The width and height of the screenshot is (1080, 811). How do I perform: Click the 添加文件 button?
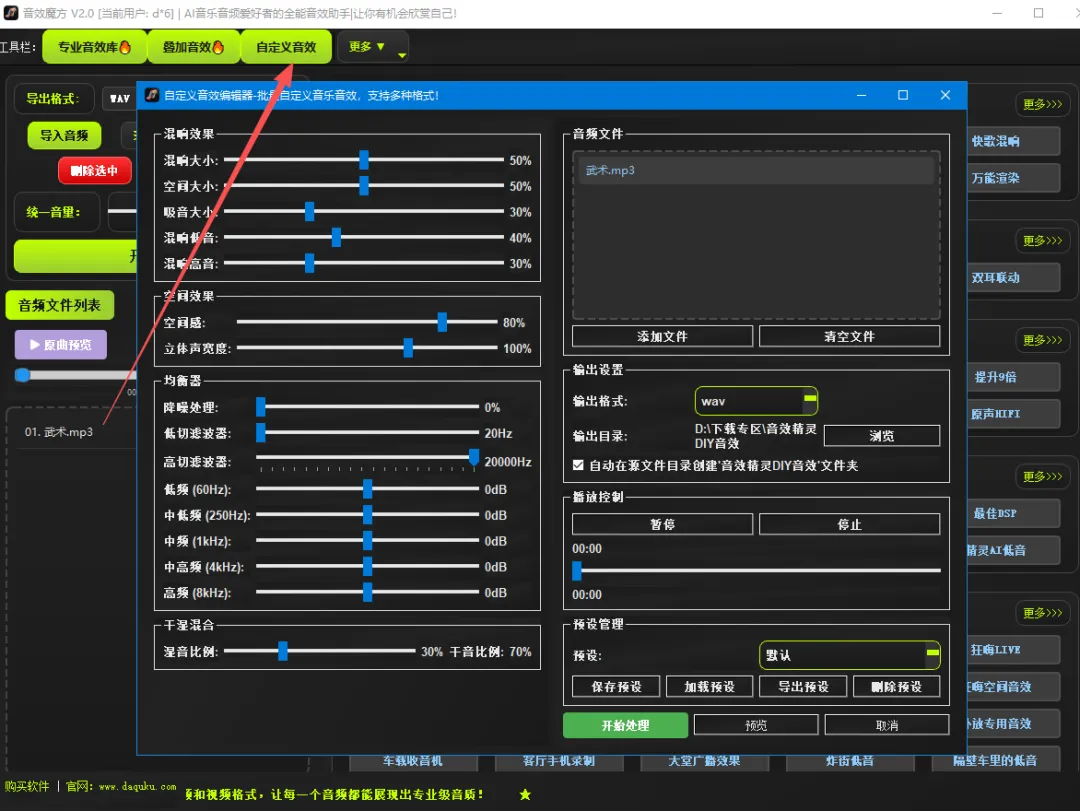[x=662, y=336]
